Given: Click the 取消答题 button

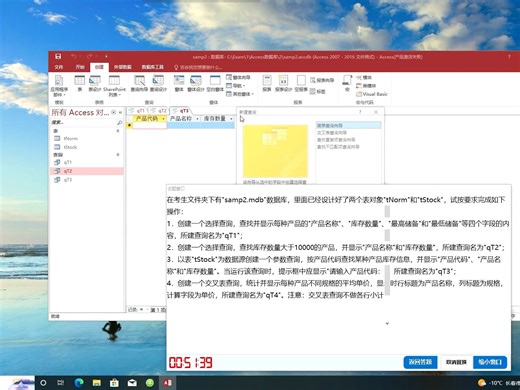Looking at the screenshot, I should [456, 362].
